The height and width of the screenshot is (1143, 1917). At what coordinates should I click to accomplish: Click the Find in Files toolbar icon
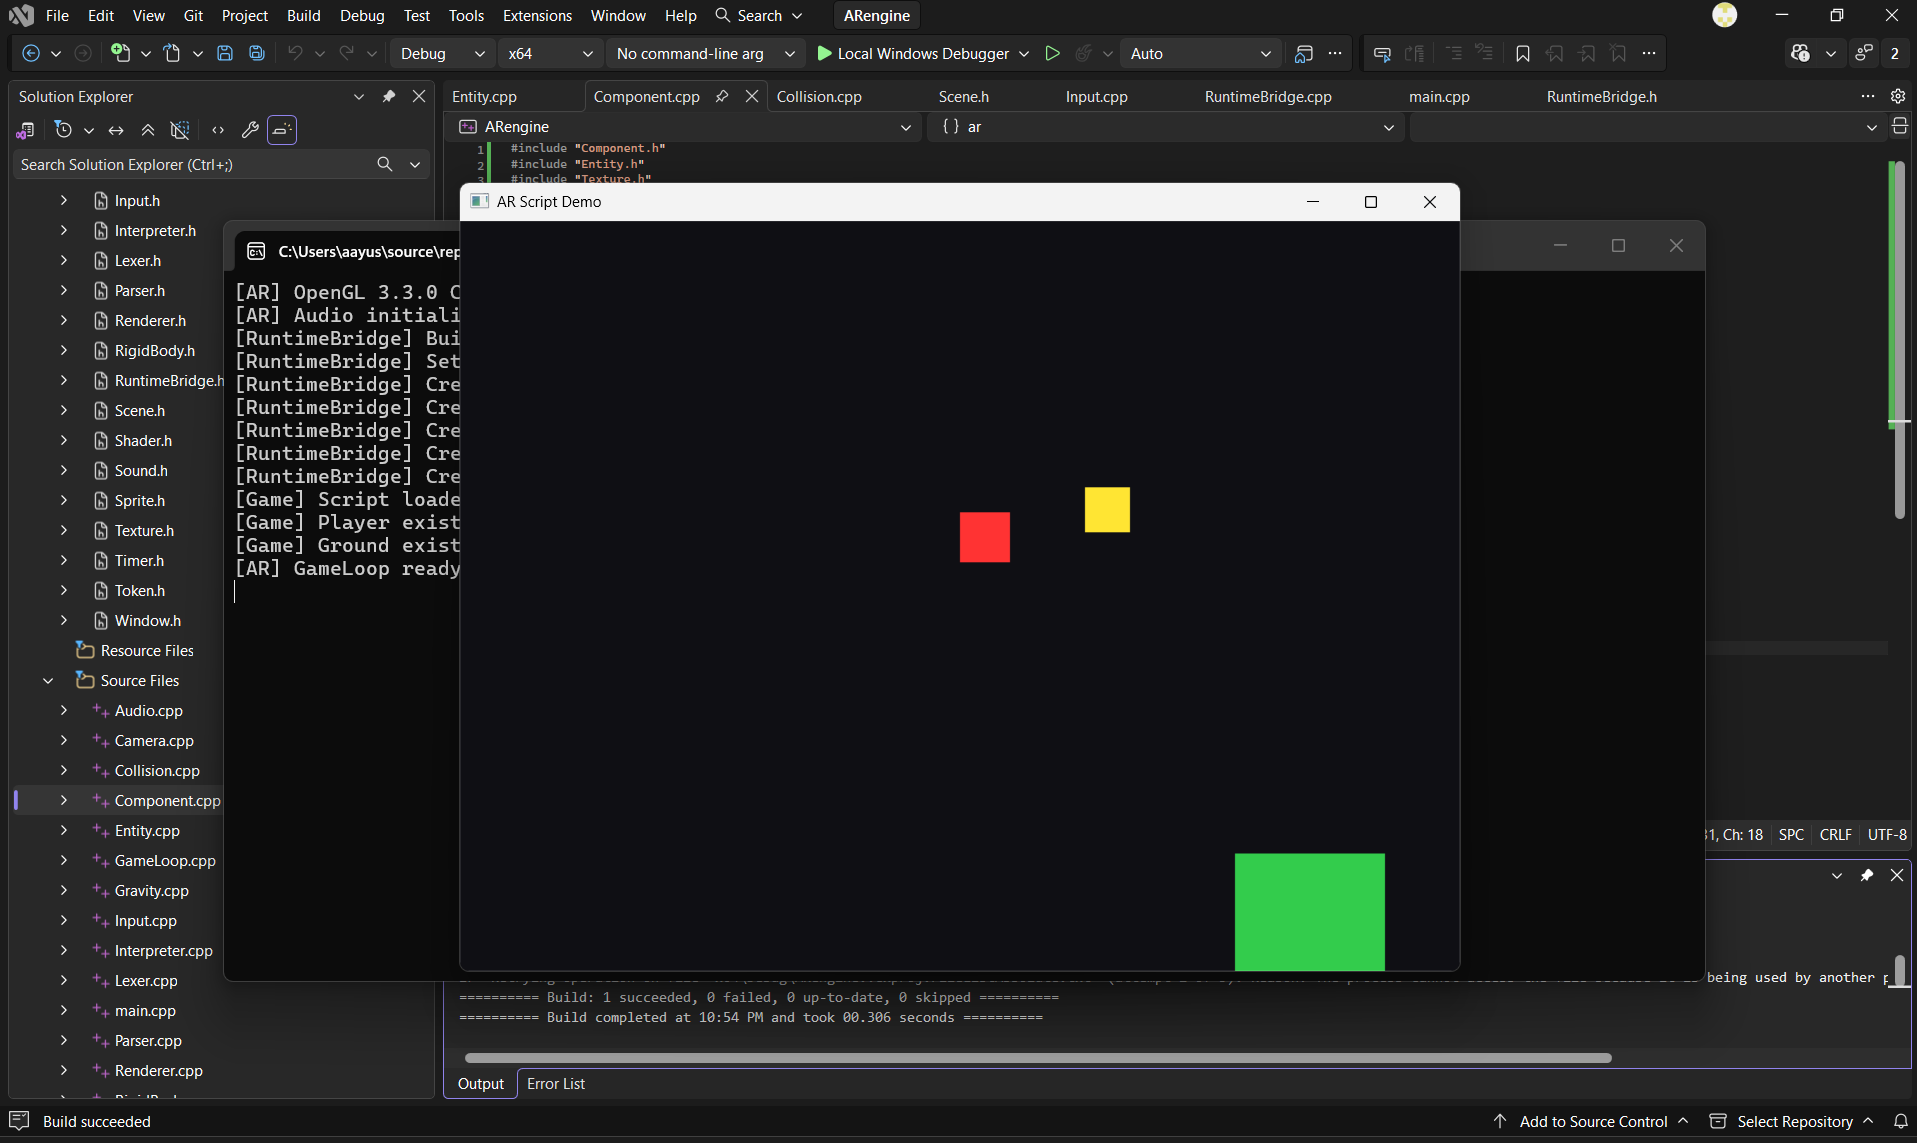[1303, 53]
